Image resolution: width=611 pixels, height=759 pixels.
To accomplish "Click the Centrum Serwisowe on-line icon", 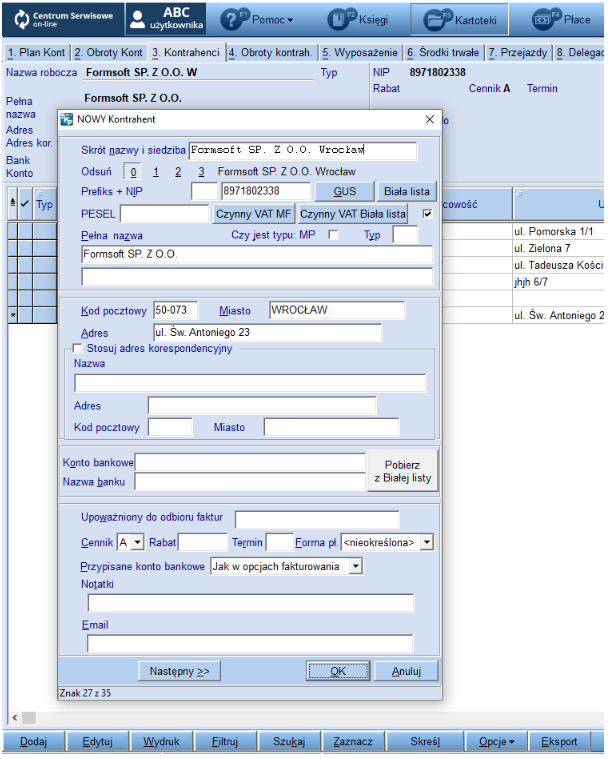I will [22, 19].
